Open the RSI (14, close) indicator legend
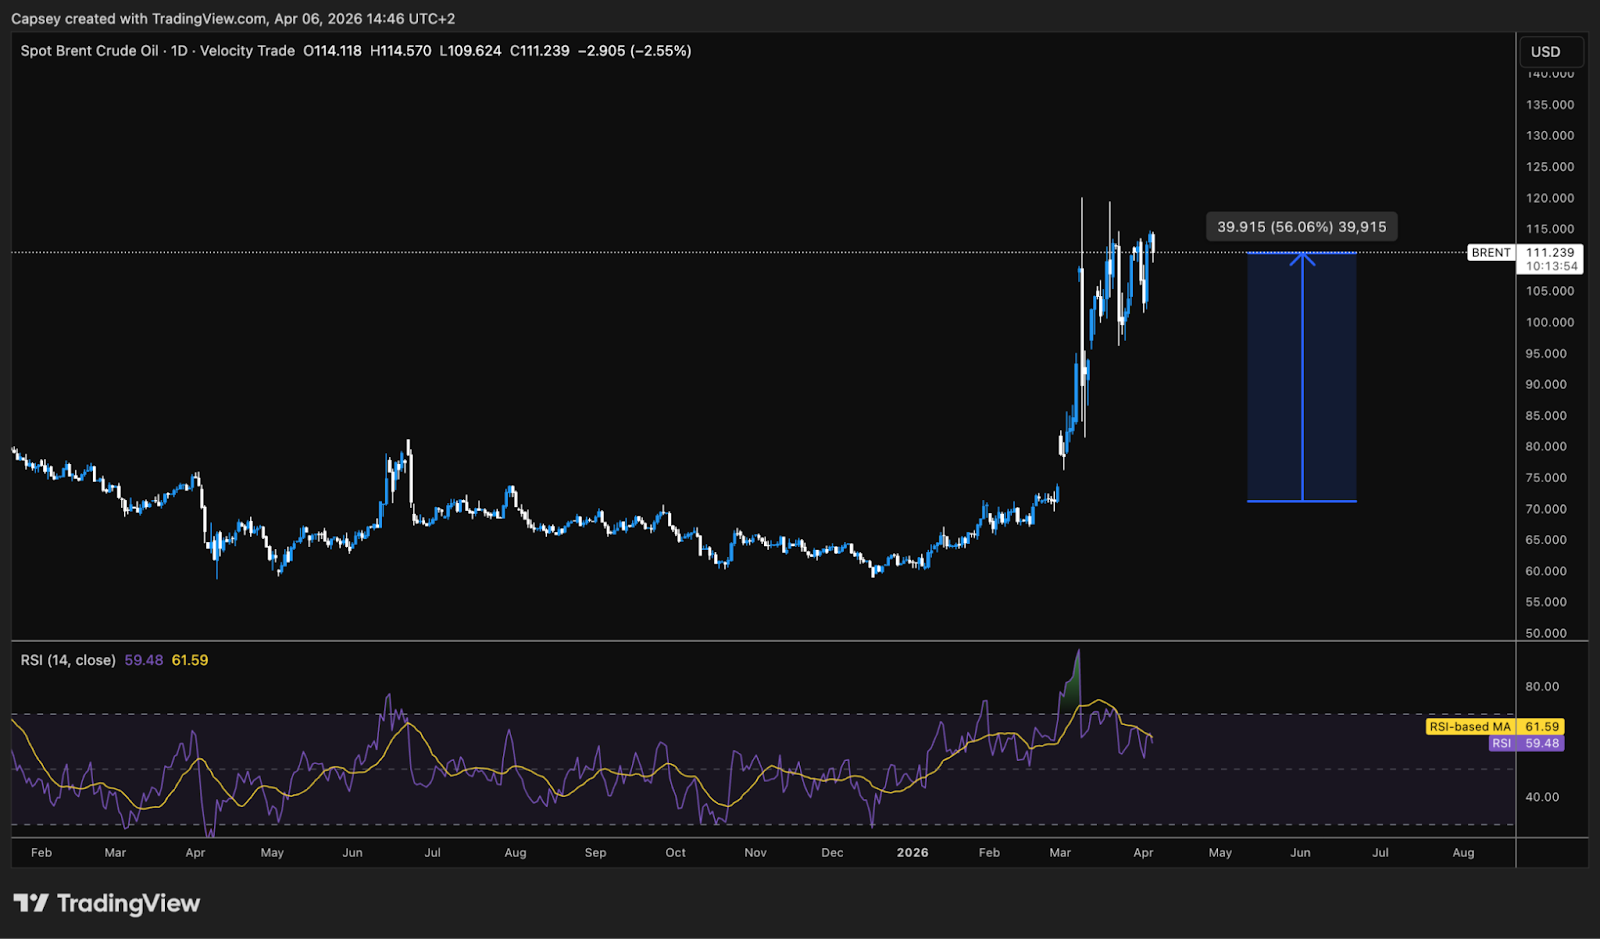This screenshot has width=1600, height=939. pos(68,660)
